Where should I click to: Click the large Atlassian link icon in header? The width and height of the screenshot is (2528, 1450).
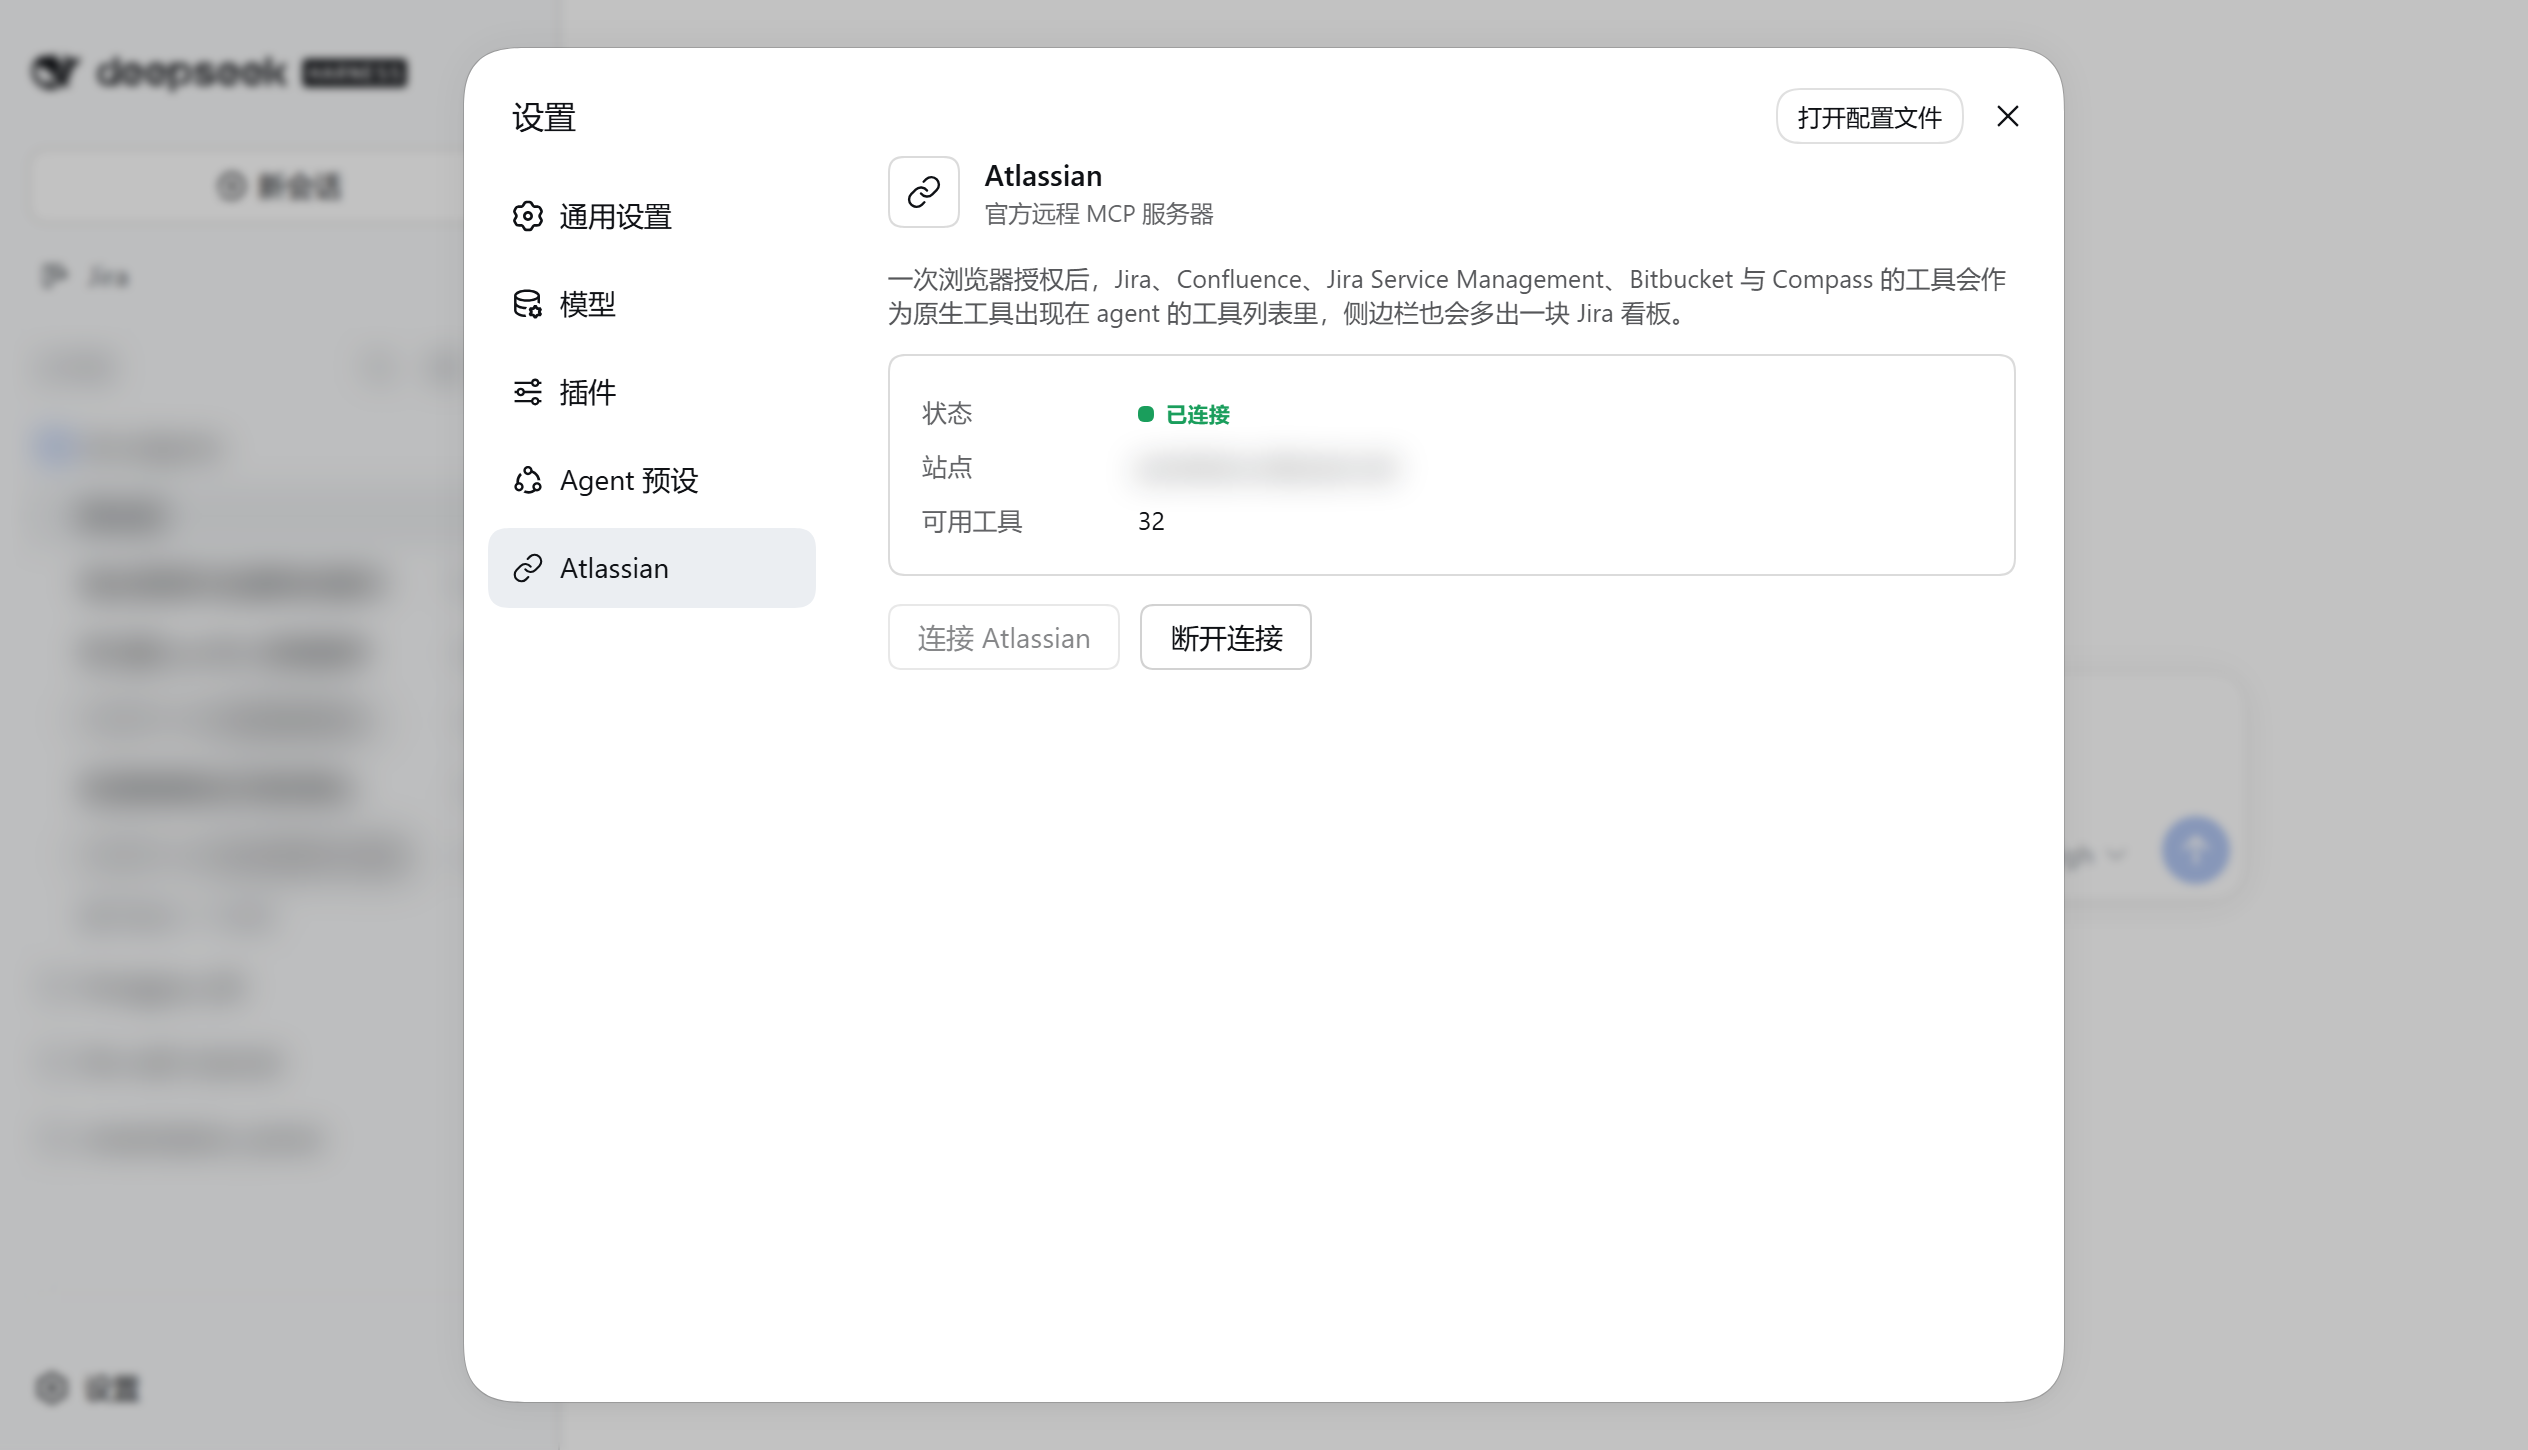(x=924, y=192)
